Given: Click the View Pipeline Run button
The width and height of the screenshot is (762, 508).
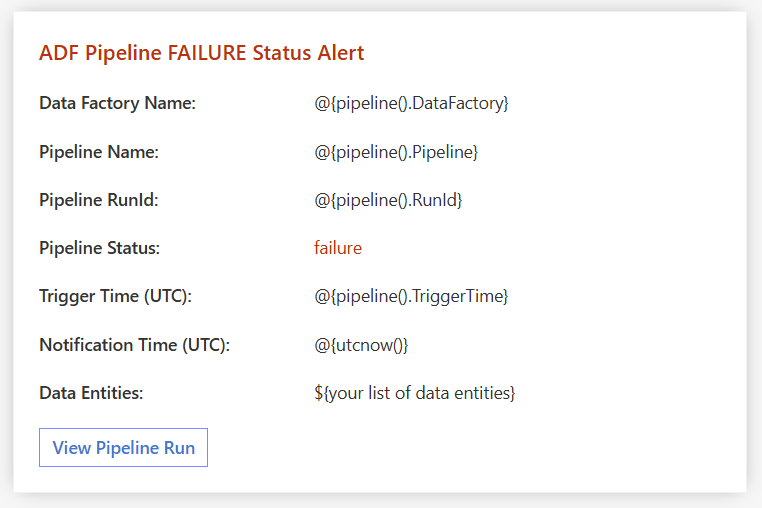Looking at the screenshot, I should pyautogui.click(x=123, y=447).
